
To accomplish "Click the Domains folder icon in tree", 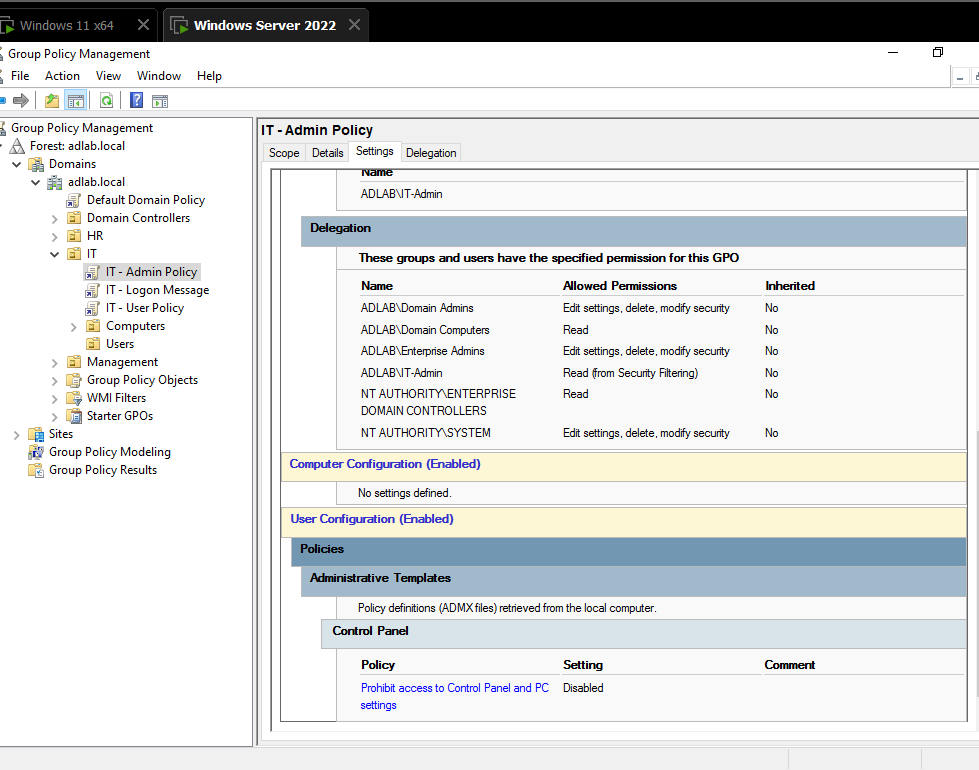I will click(37, 164).
